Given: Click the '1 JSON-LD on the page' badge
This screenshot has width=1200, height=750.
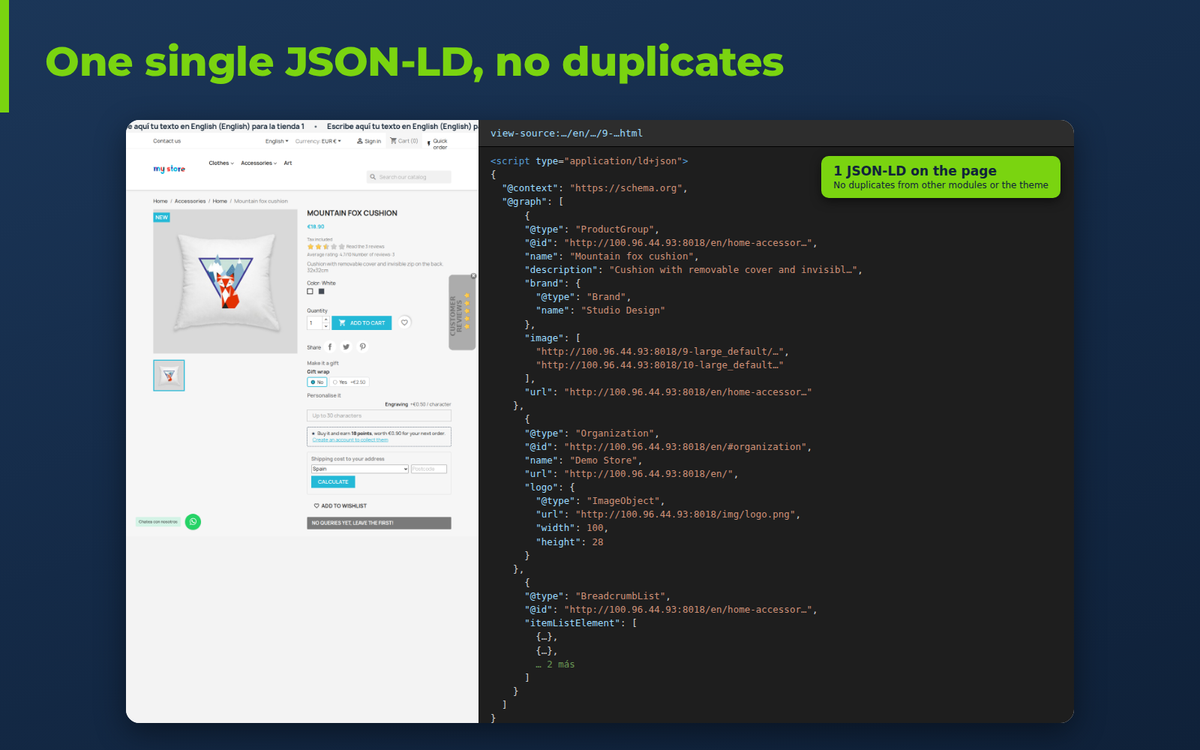Looking at the screenshot, I should pyautogui.click(x=940, y=177).
